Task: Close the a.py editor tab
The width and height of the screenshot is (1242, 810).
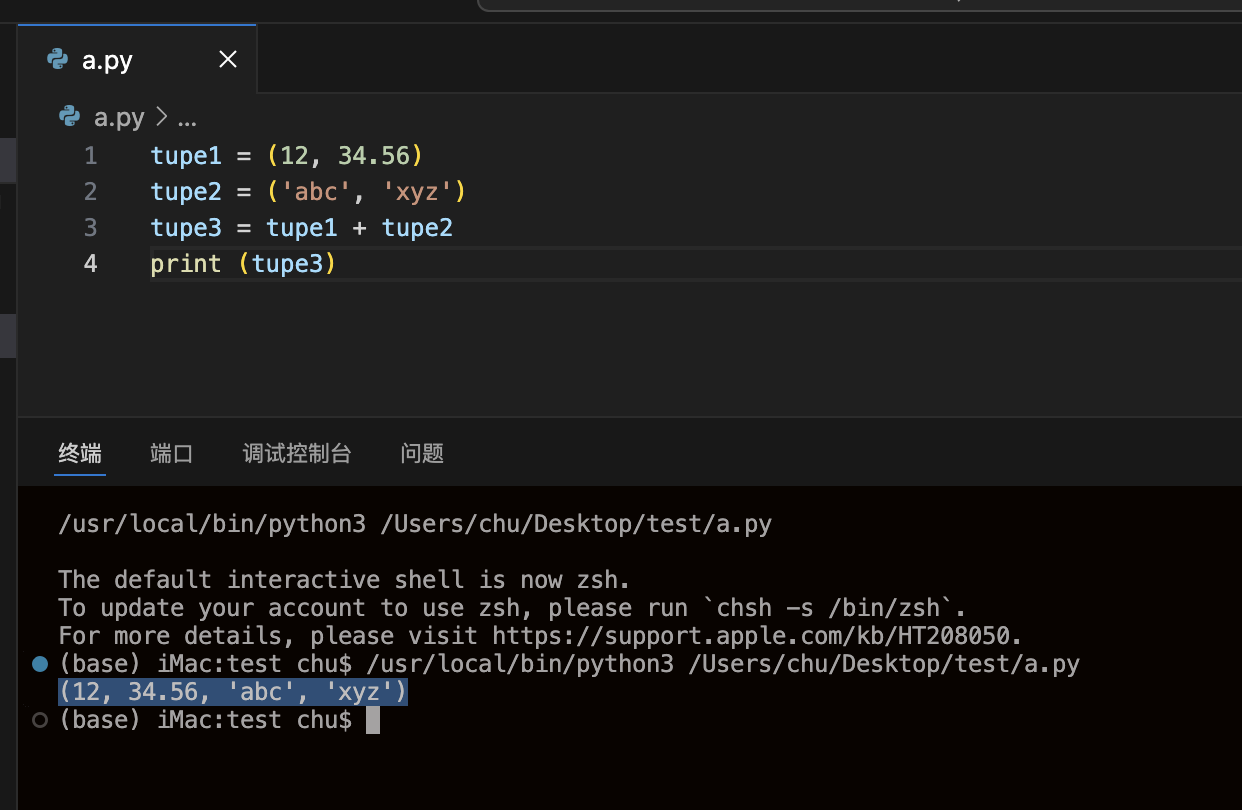Action: 228,60
